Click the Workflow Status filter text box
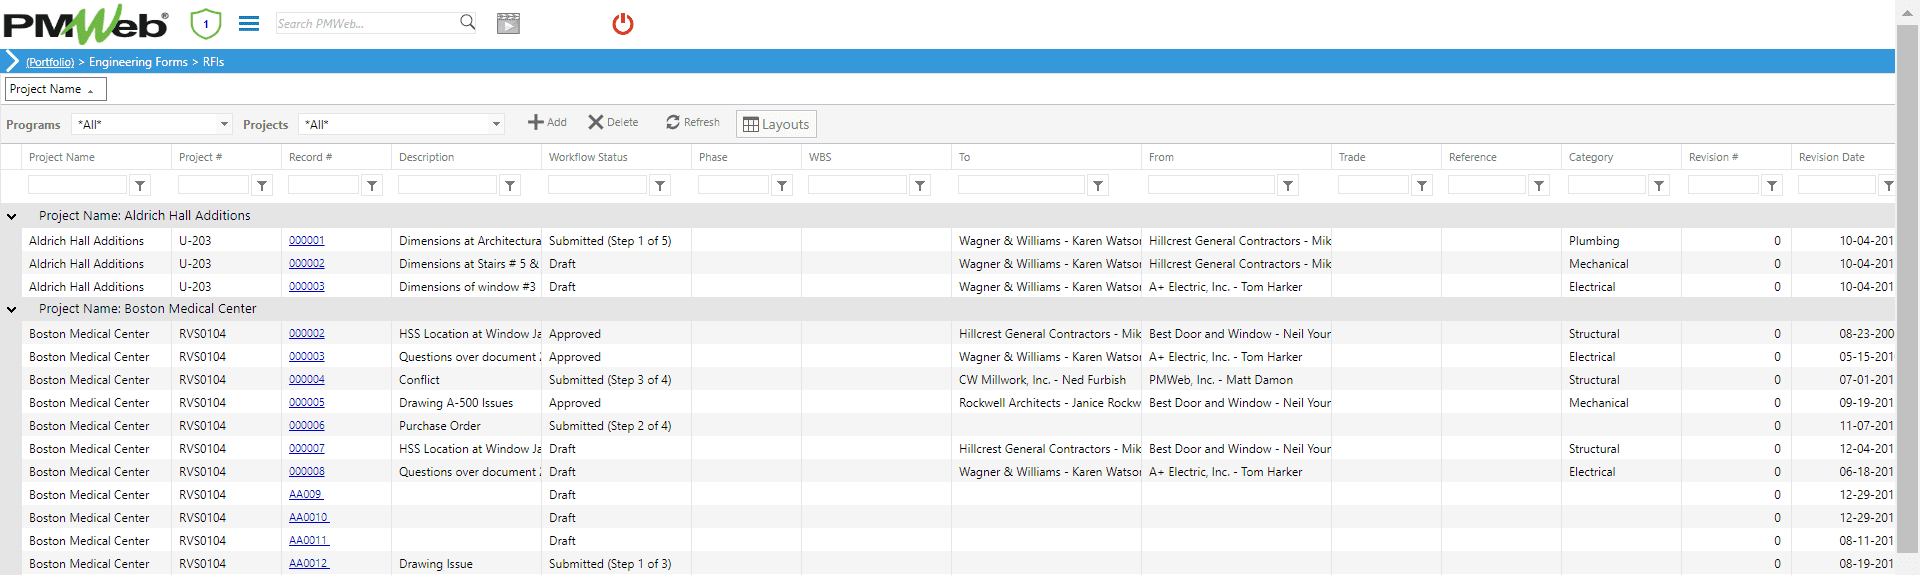The height and width of the screenshot is (575, 1920). (x=597, y=185)
